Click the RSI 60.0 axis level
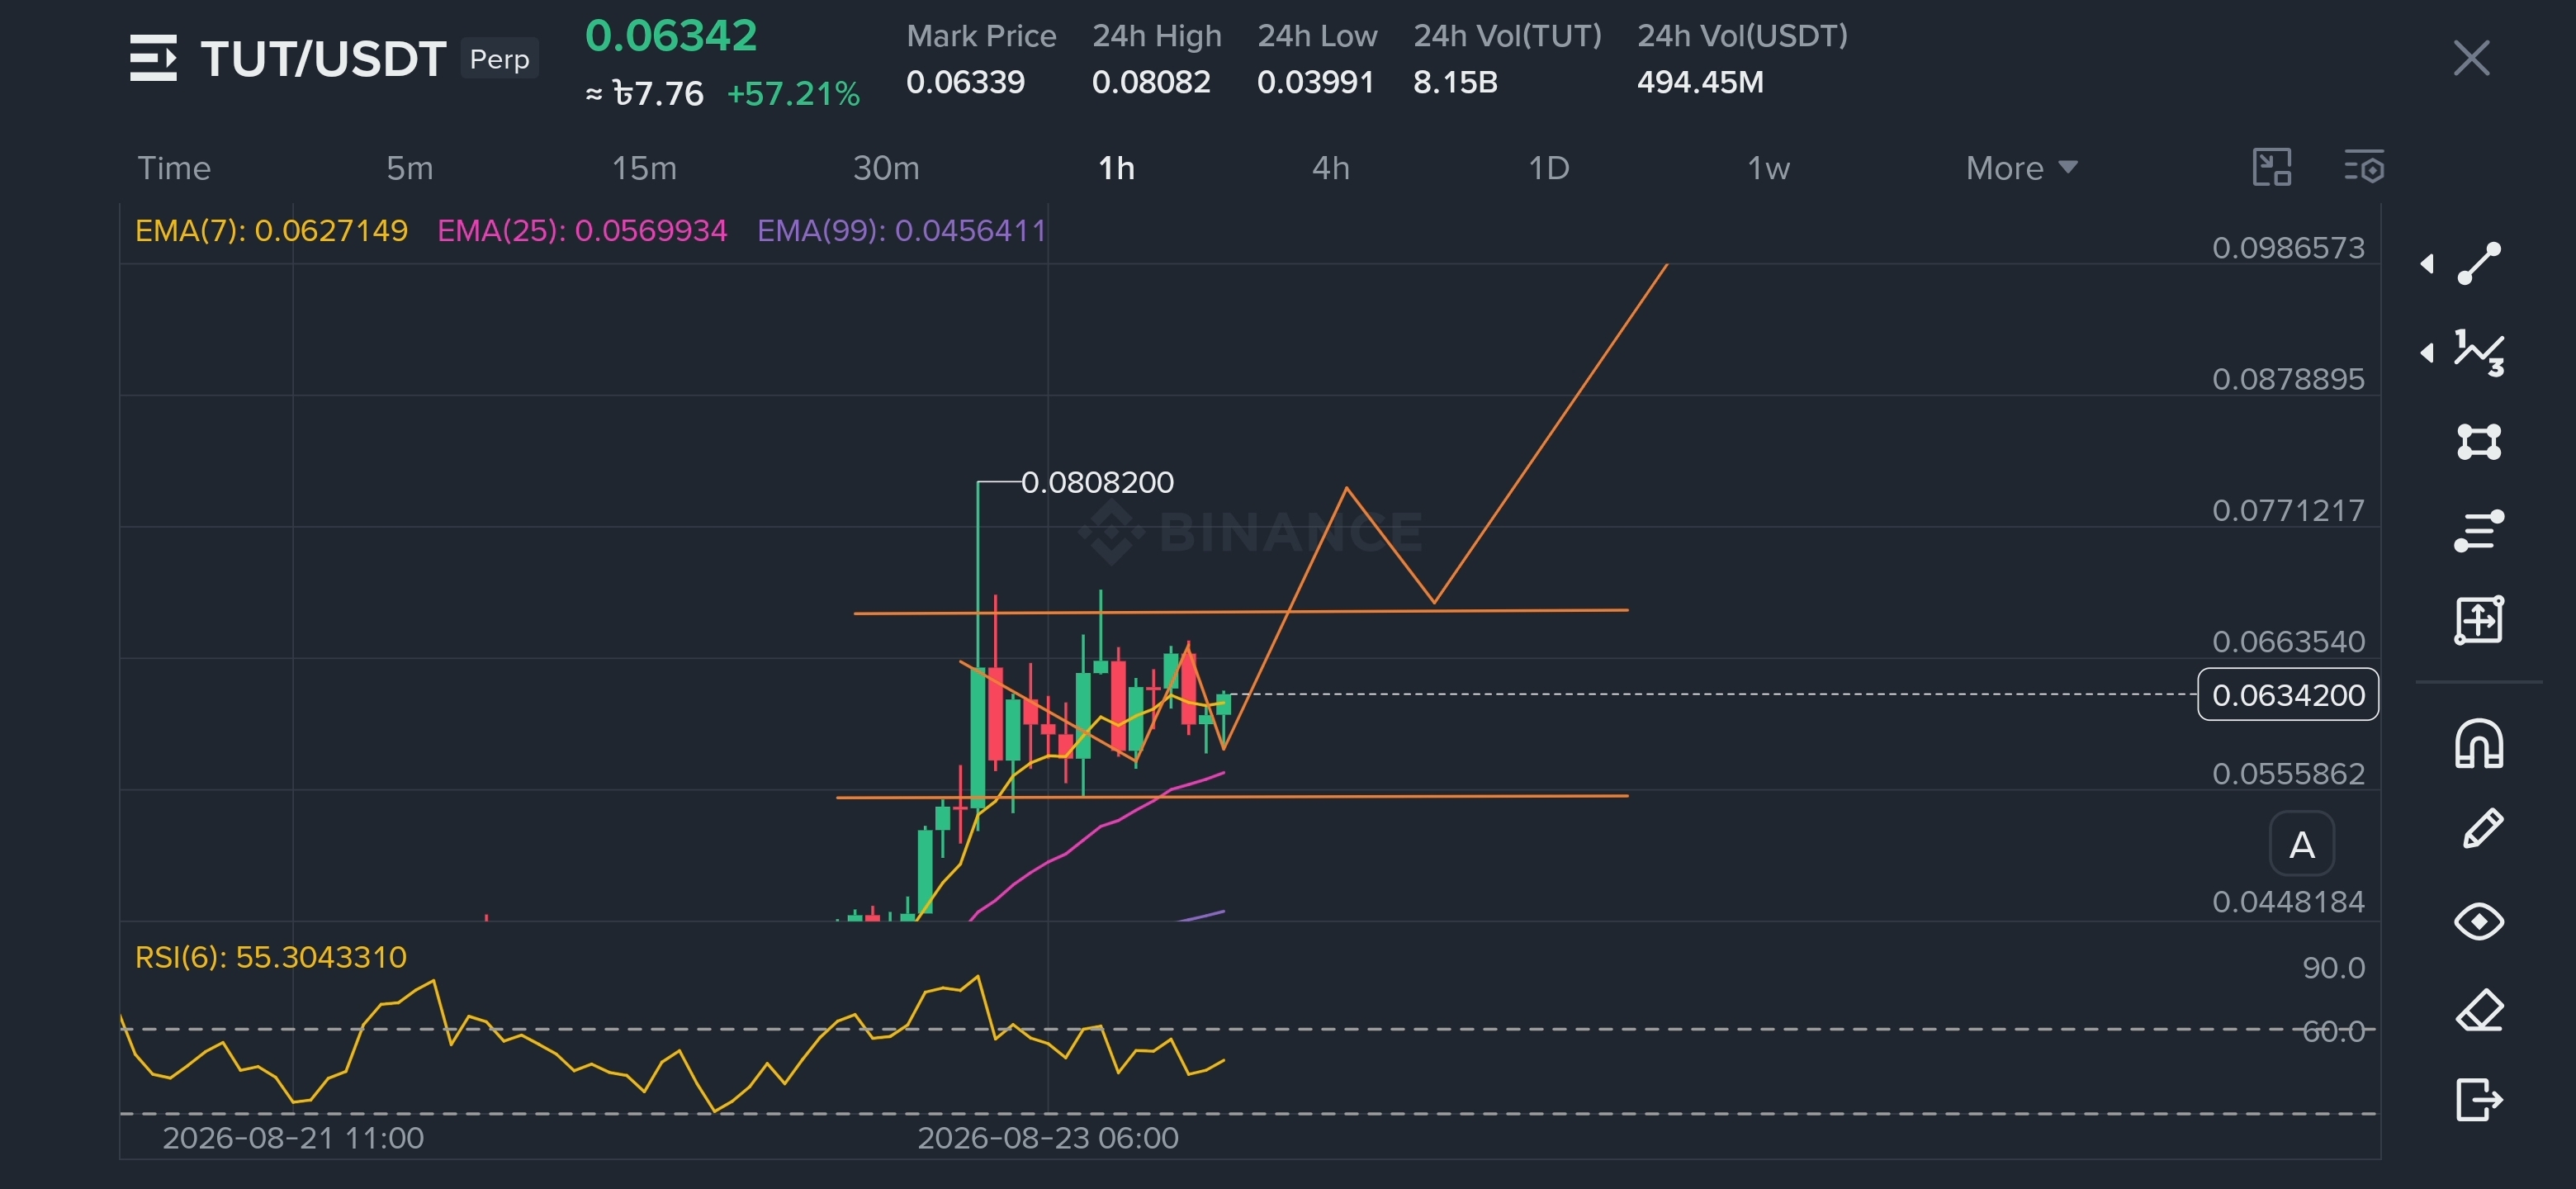2576x1189 pixels. click(2333, 1031)
